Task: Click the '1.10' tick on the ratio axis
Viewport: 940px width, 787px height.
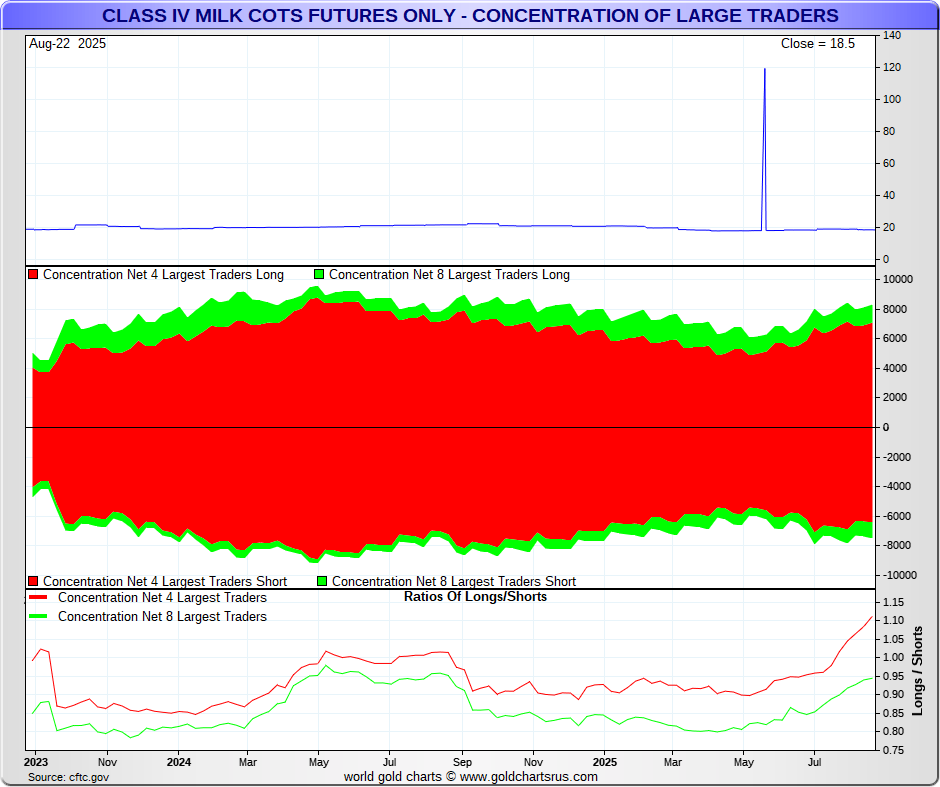Action: pyautogui.click(x=893, y=620)
